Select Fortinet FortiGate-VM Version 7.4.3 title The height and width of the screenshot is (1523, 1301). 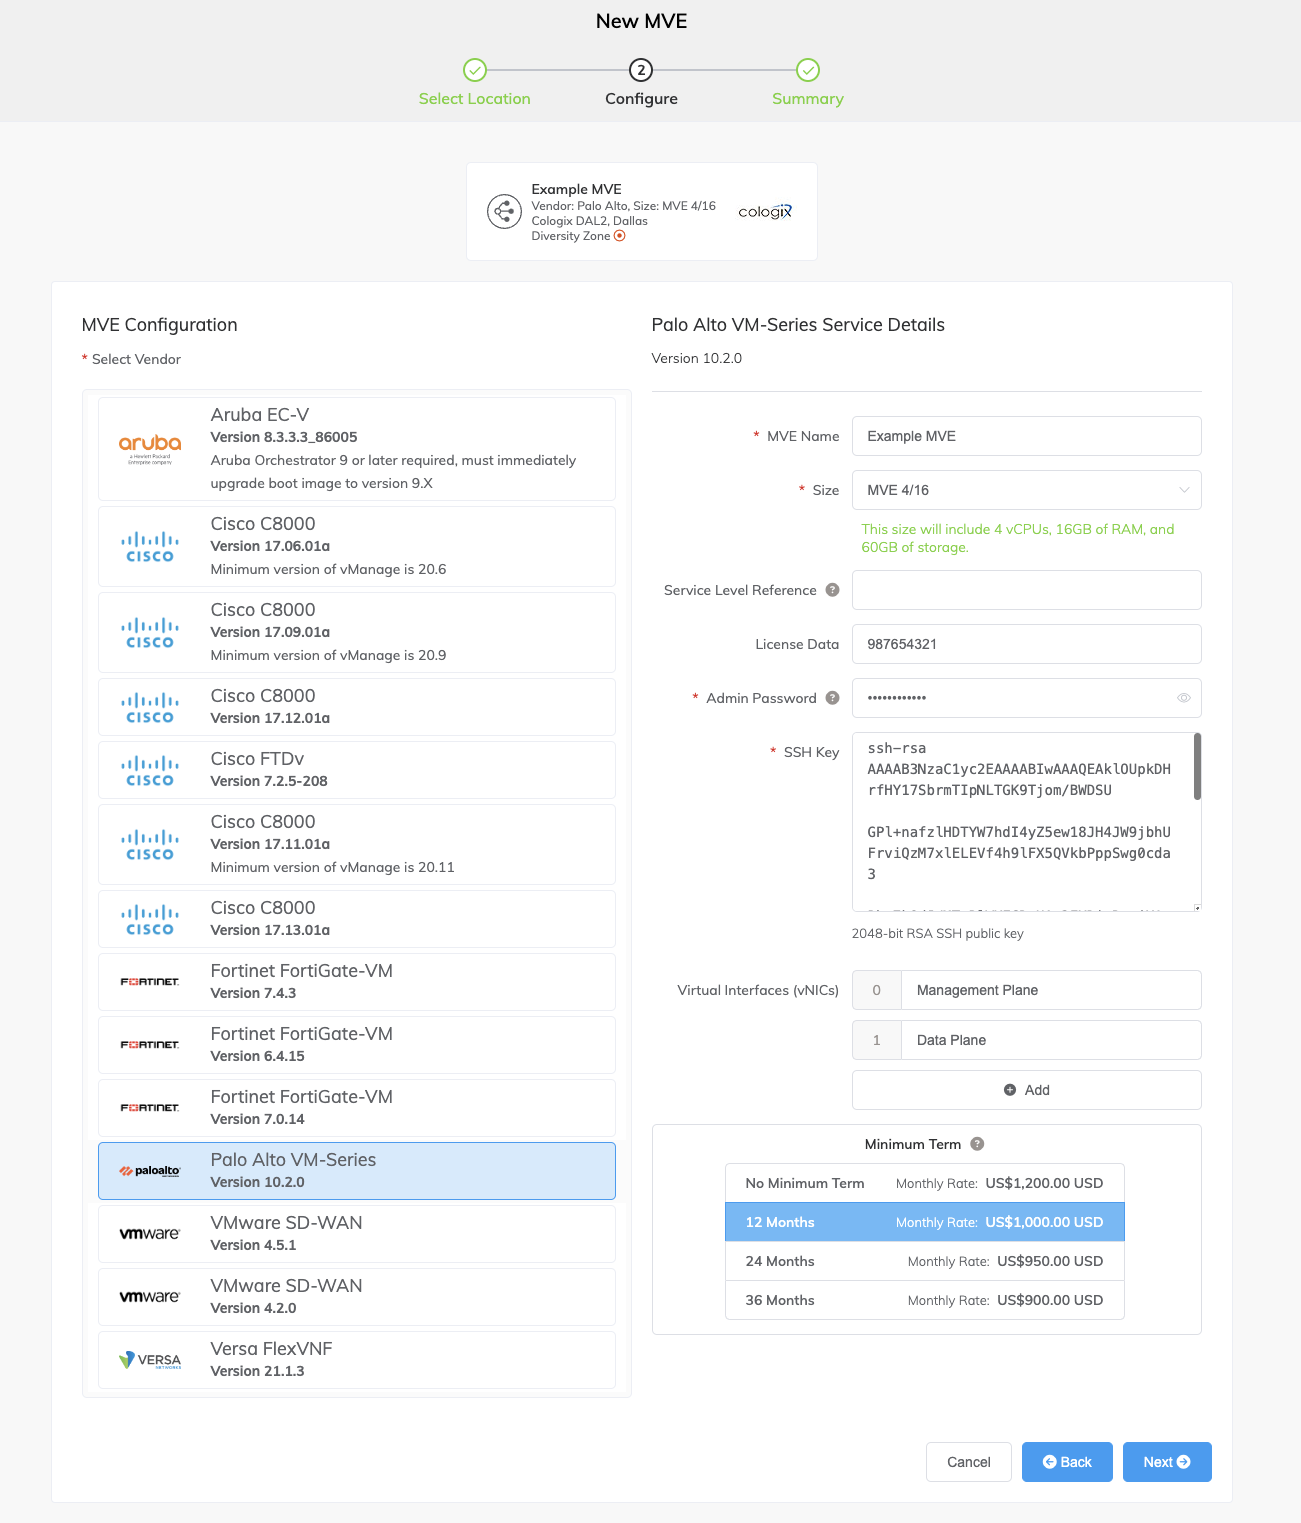[302, 971]
